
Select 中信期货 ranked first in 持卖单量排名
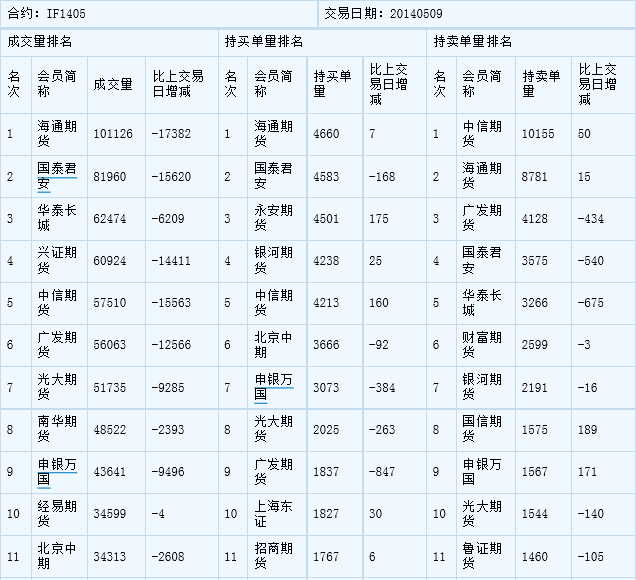point(481,134)
